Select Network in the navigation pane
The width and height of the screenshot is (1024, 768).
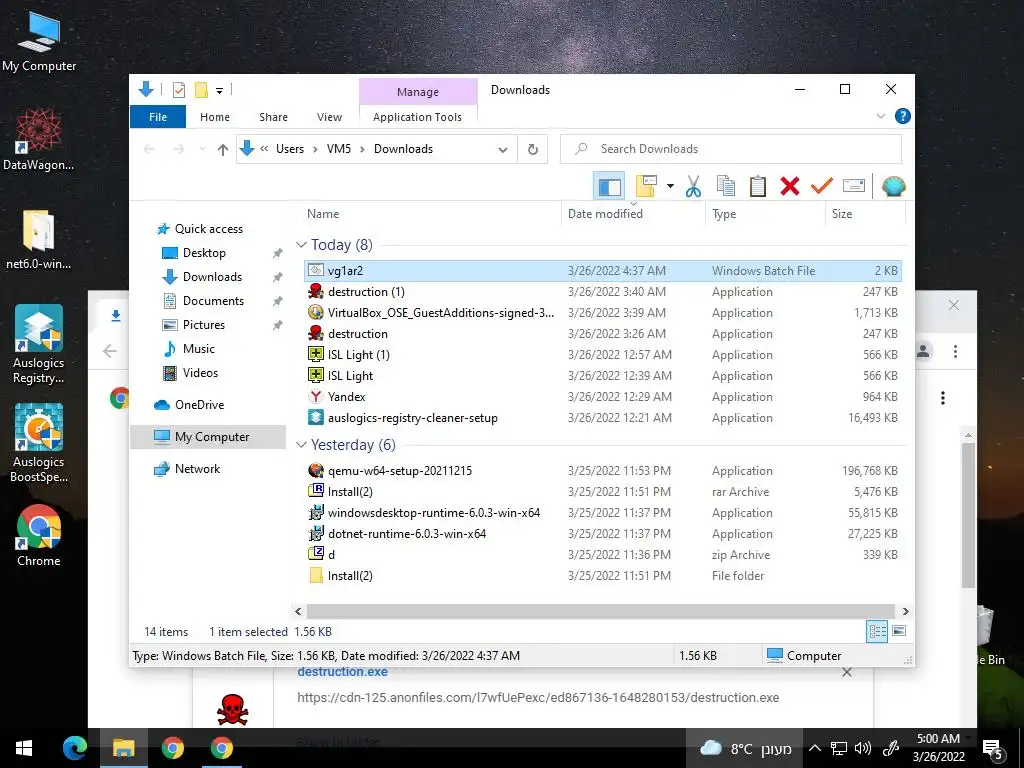click(x=197, y=469)
